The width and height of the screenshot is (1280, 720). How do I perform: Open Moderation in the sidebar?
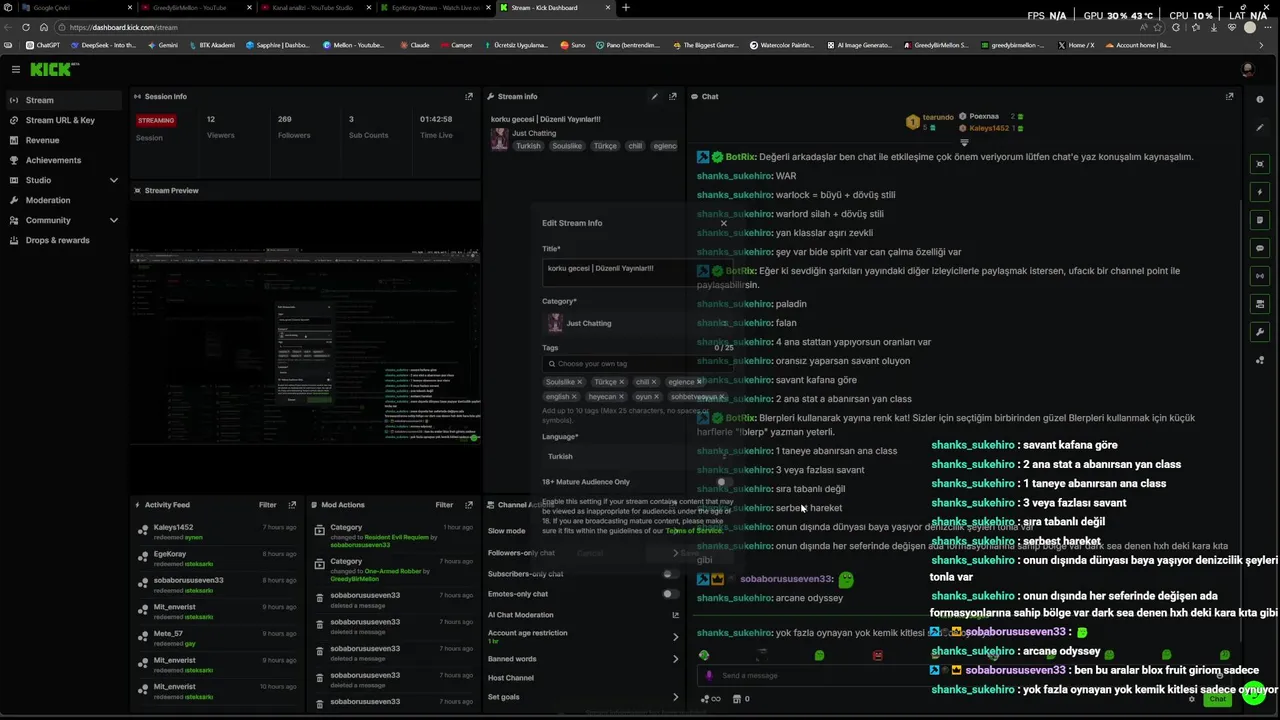[x=62, y=200]
